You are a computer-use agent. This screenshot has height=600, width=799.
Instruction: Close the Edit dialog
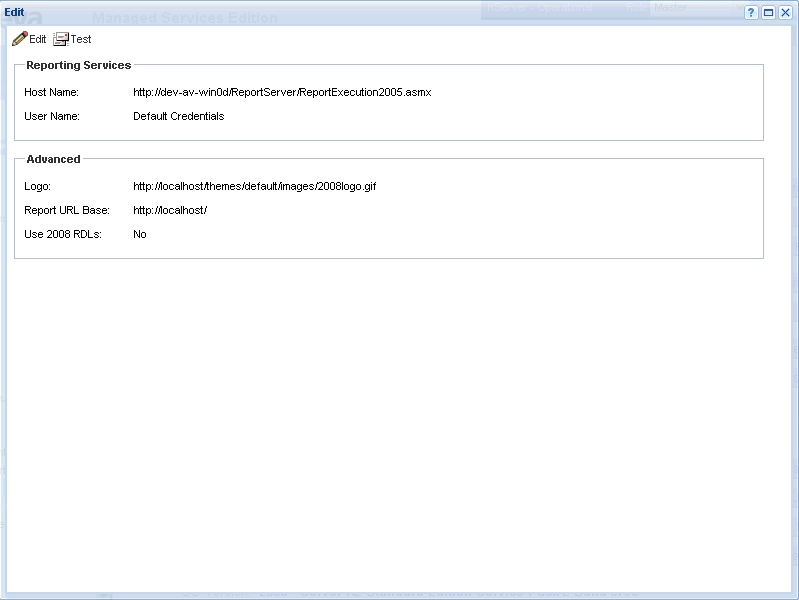(785, 13)
